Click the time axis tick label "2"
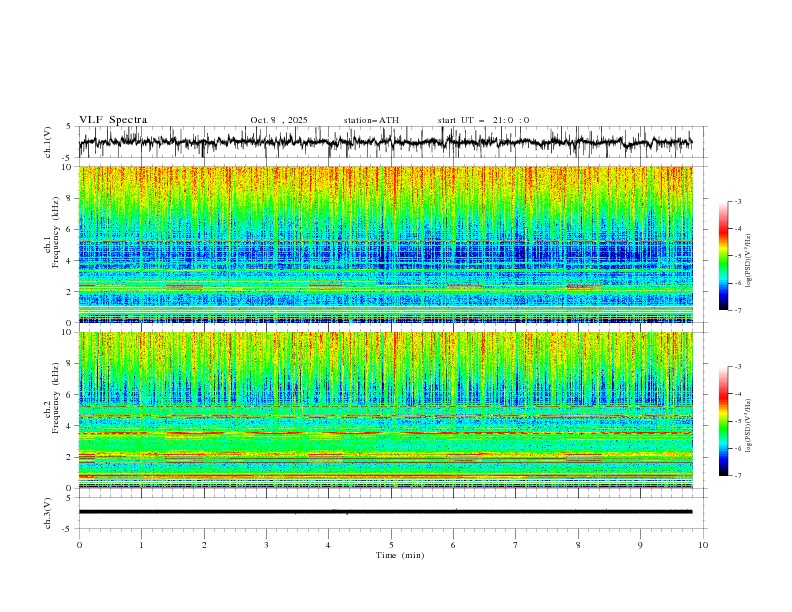Viewport: 792px width, 612px height. 204,545
